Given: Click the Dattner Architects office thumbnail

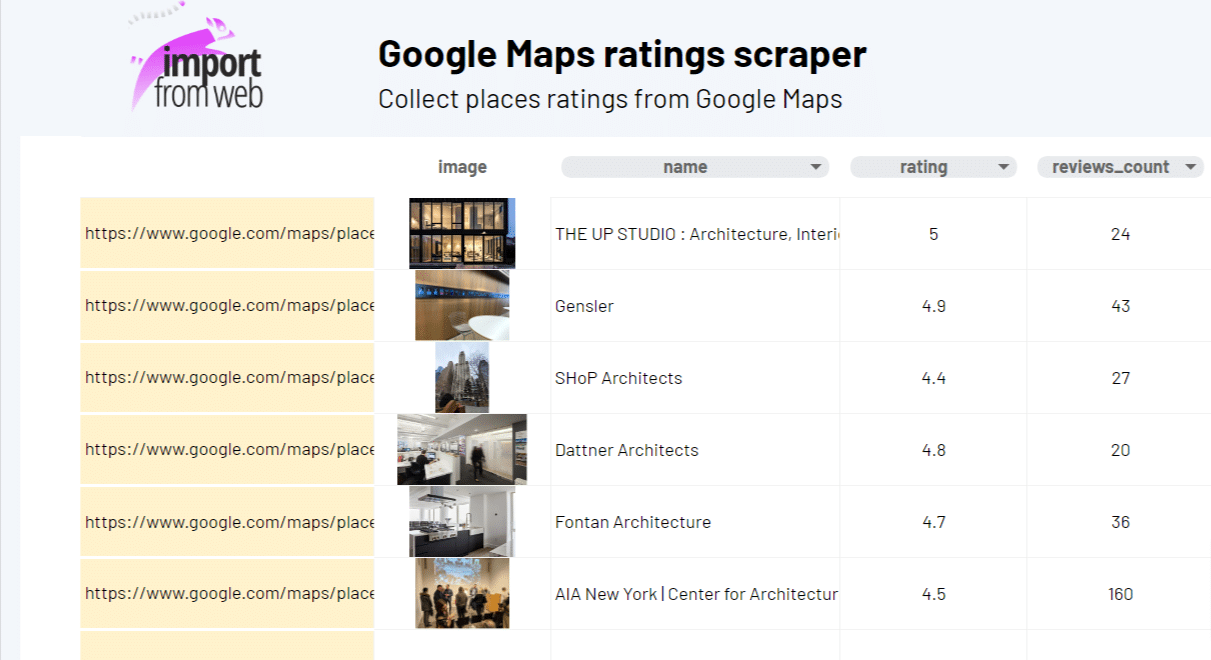Looking at the screenshot, I should (x=462, y=449).
